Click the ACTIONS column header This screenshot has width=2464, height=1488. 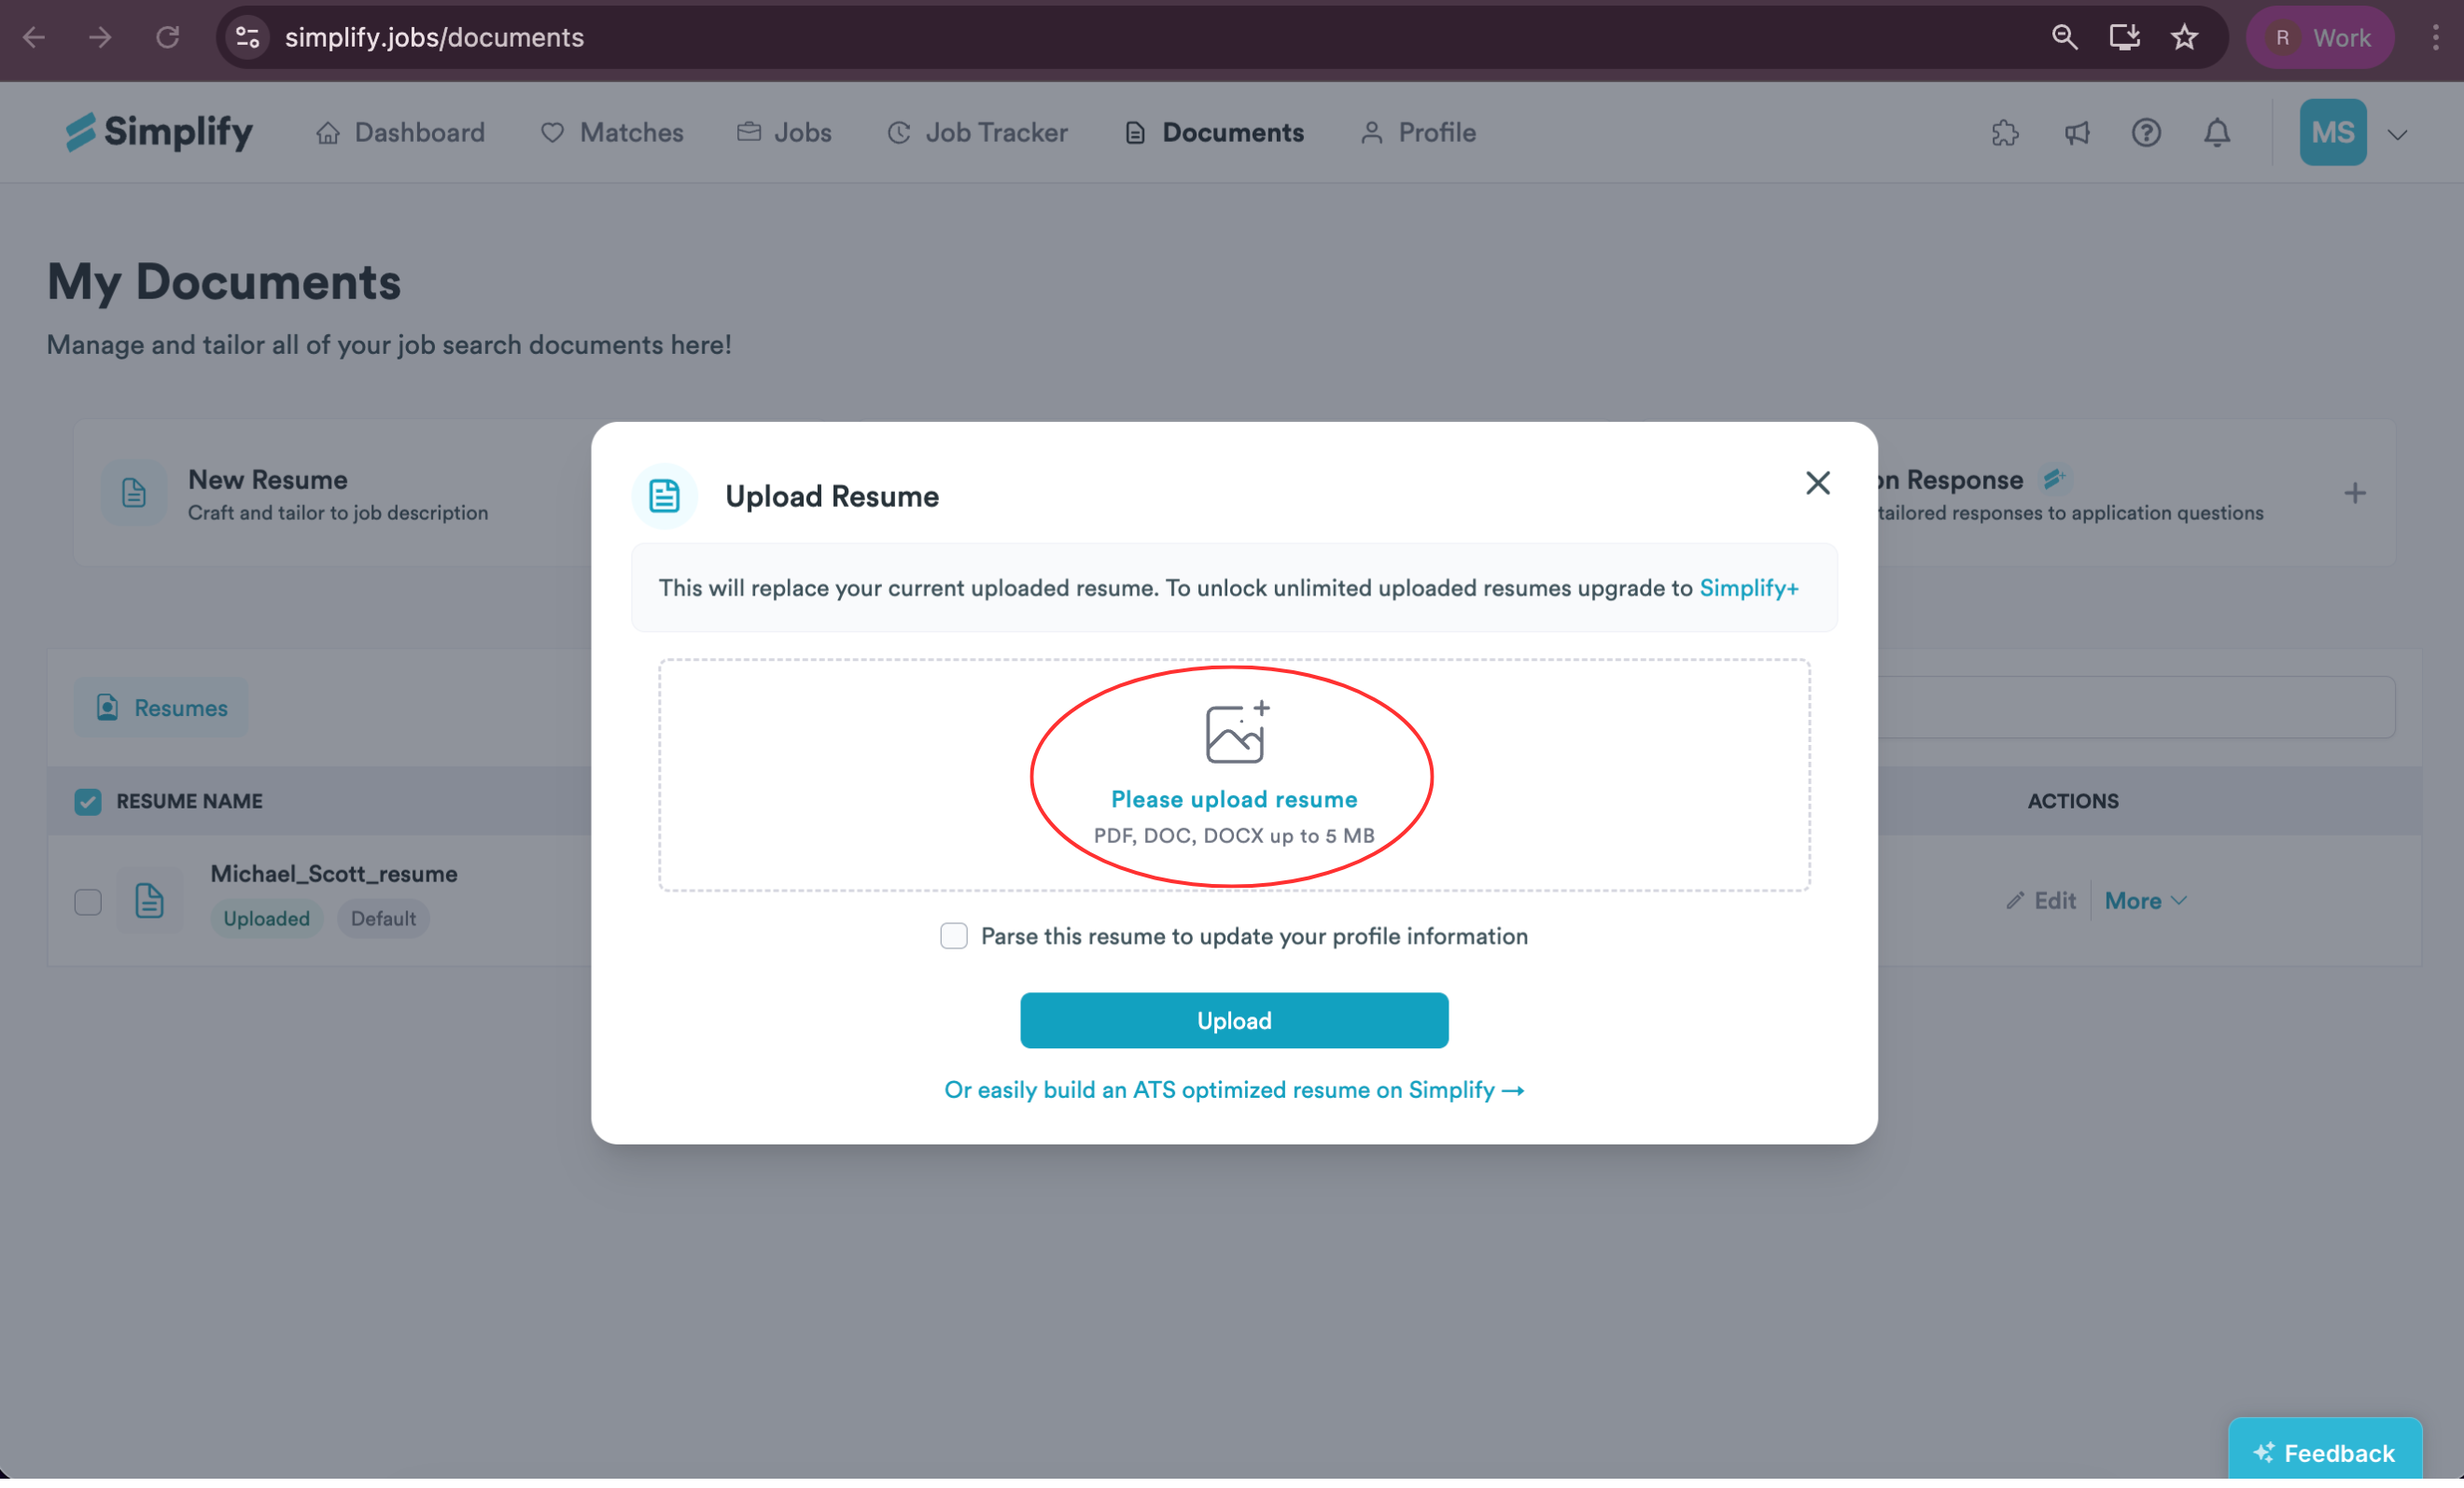tap(2072, 800)
